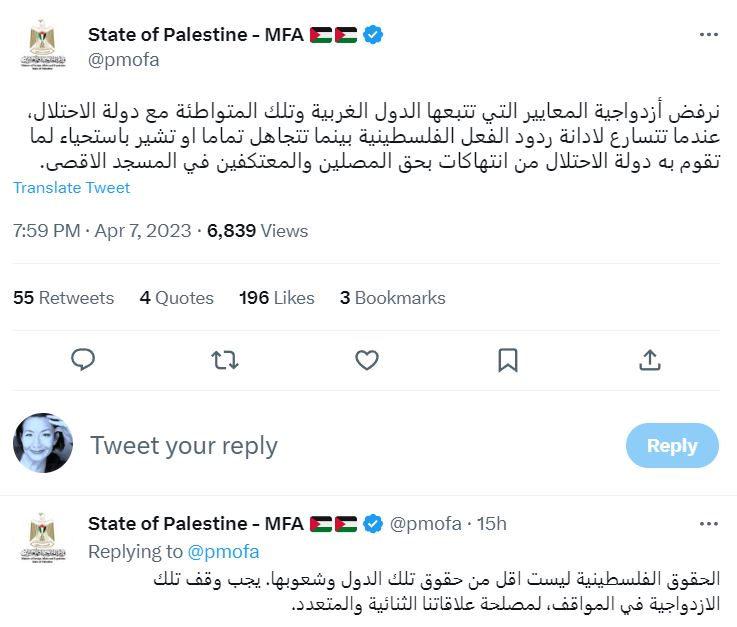This screenshot has height=627, width=737.
Task: Click the Replying to @pmofa mention
Action: [223, 552]
